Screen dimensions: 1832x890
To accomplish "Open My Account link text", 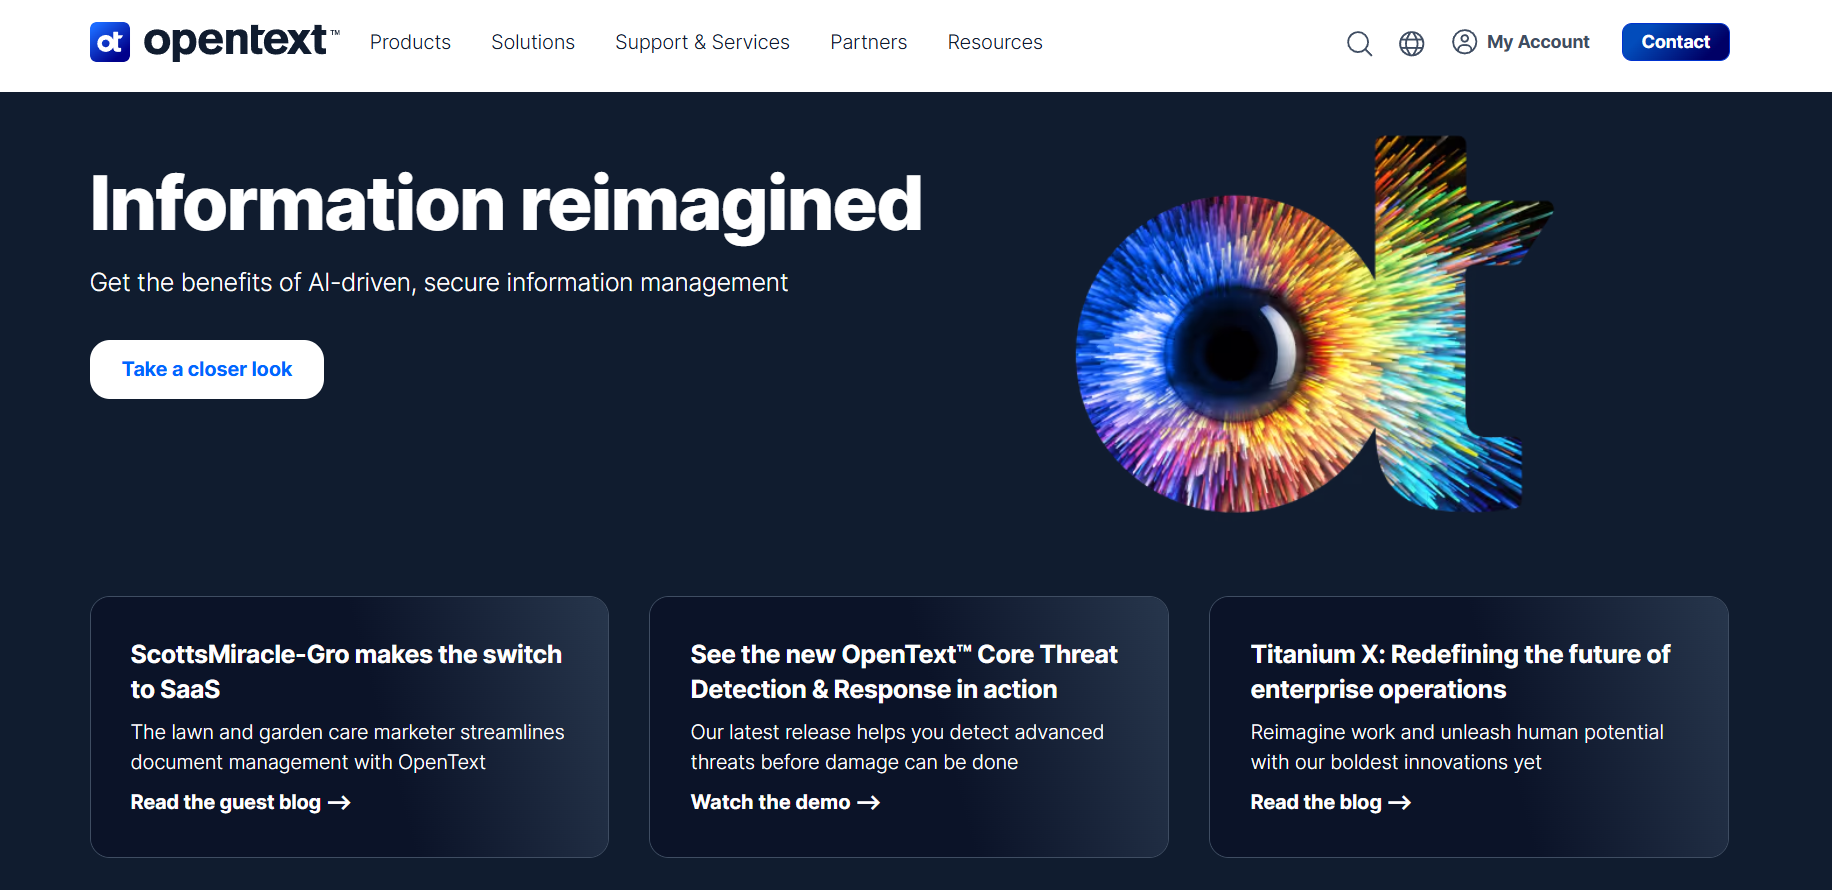I will pos(1538,42).
